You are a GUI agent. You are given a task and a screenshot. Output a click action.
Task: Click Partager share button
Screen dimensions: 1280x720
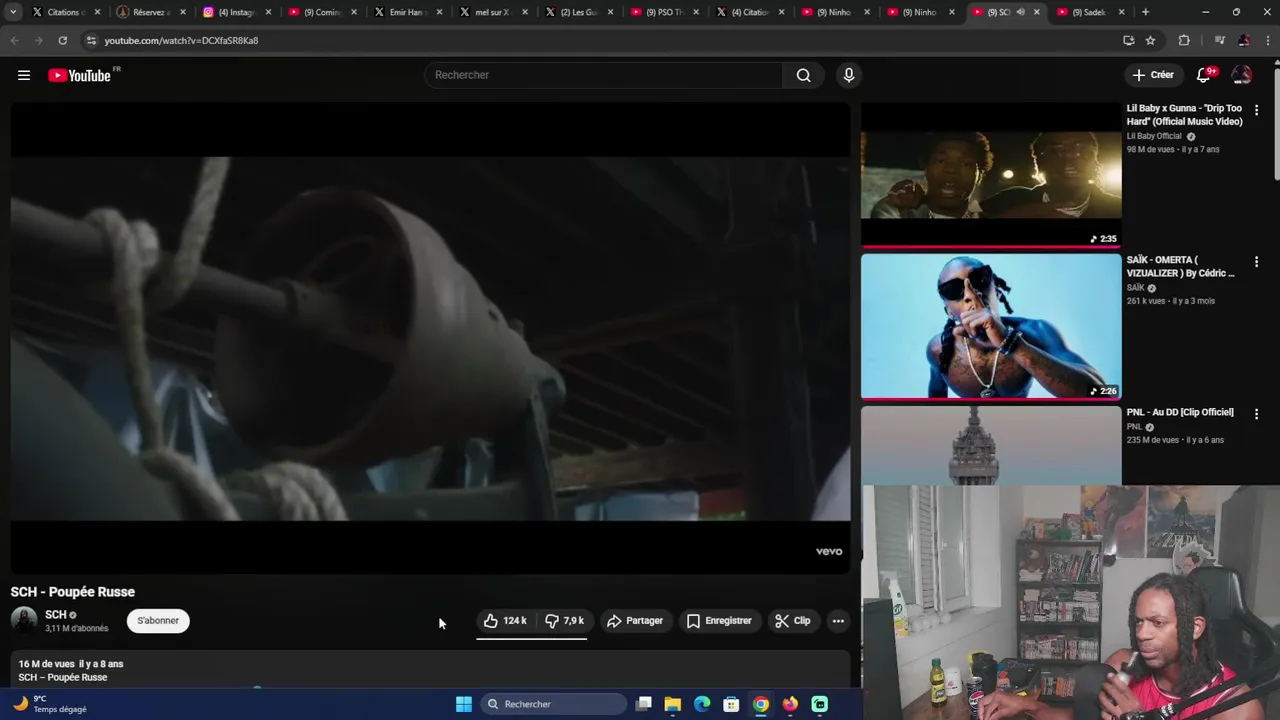click(x=635, y=621)
